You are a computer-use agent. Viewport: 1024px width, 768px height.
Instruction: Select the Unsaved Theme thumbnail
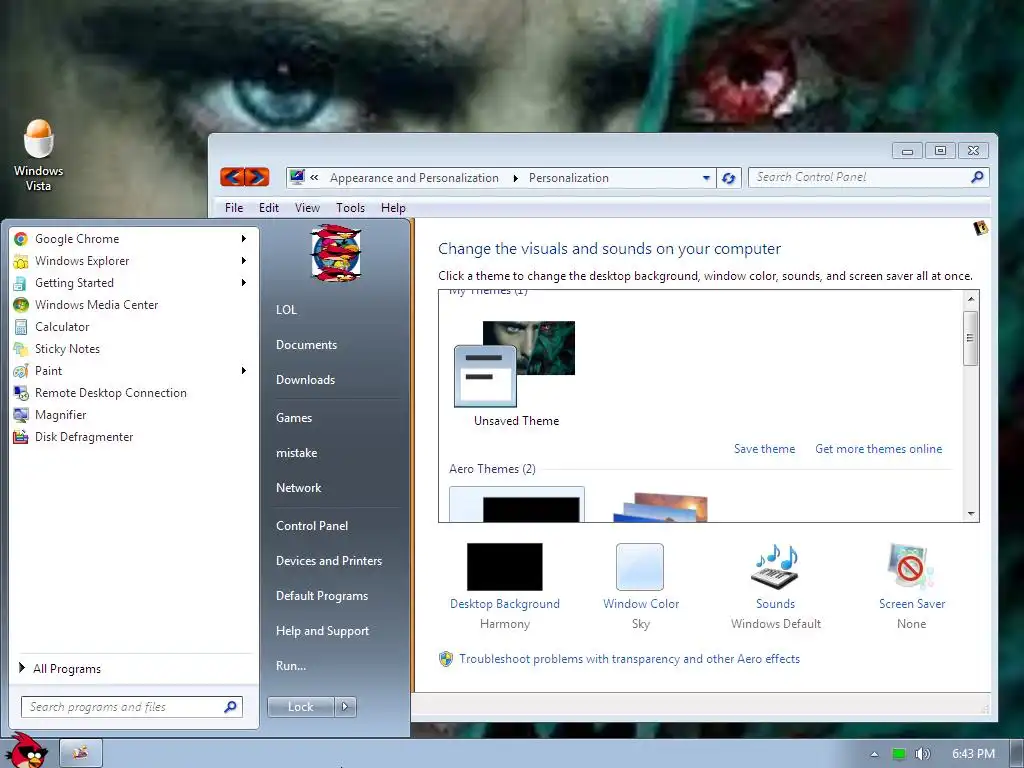[x=515, y=364]
